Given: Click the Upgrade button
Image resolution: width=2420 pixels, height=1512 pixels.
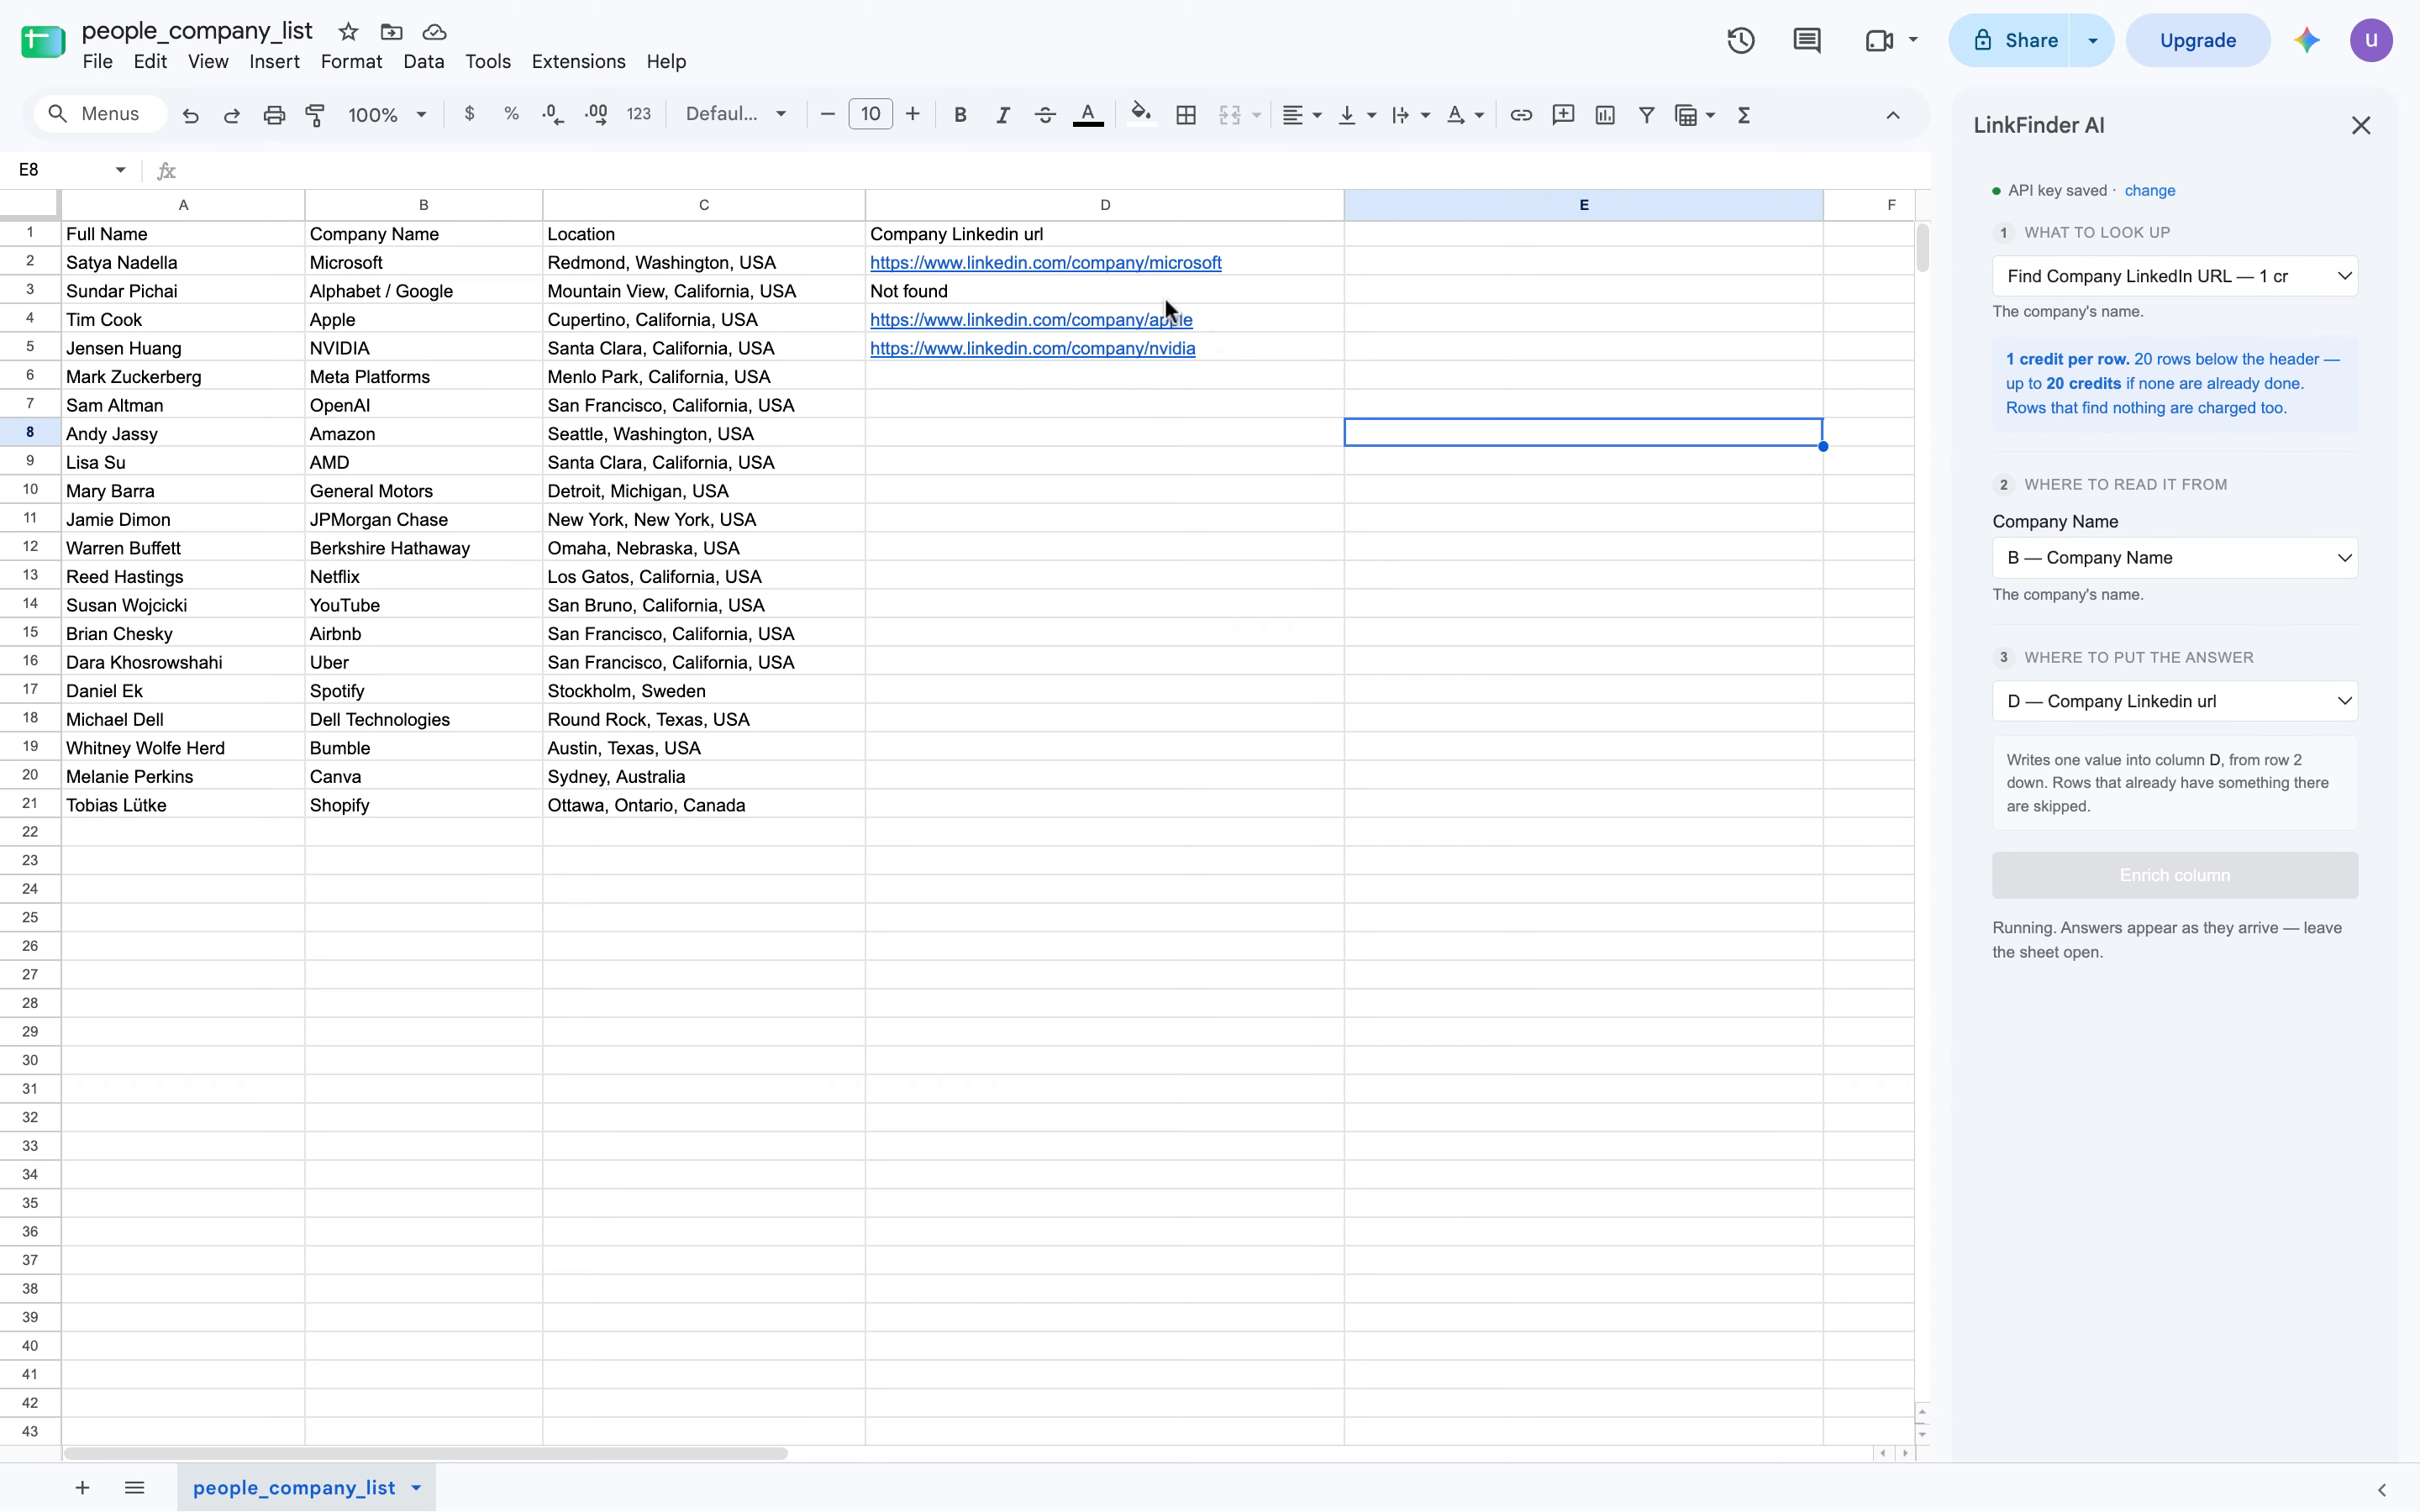Looking at the screenshot, I should tap(2197, 40).
